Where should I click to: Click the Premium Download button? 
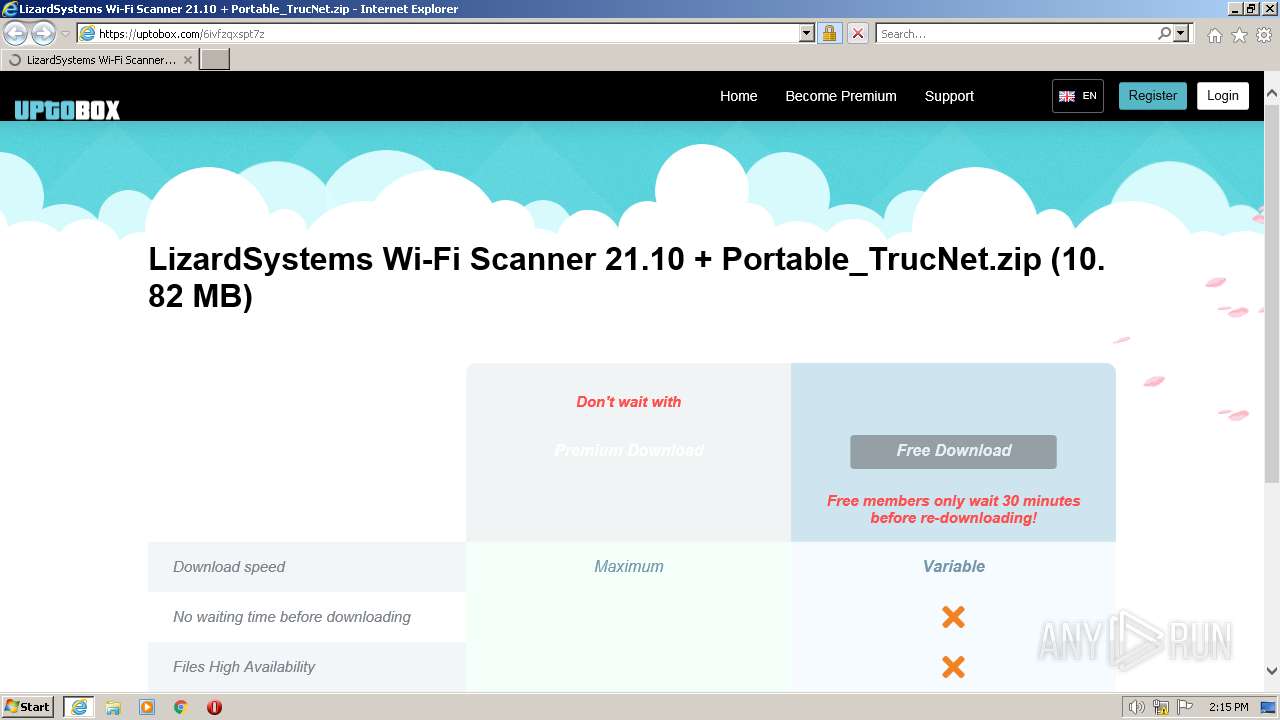pyautogui.click(x=629, y=451)
